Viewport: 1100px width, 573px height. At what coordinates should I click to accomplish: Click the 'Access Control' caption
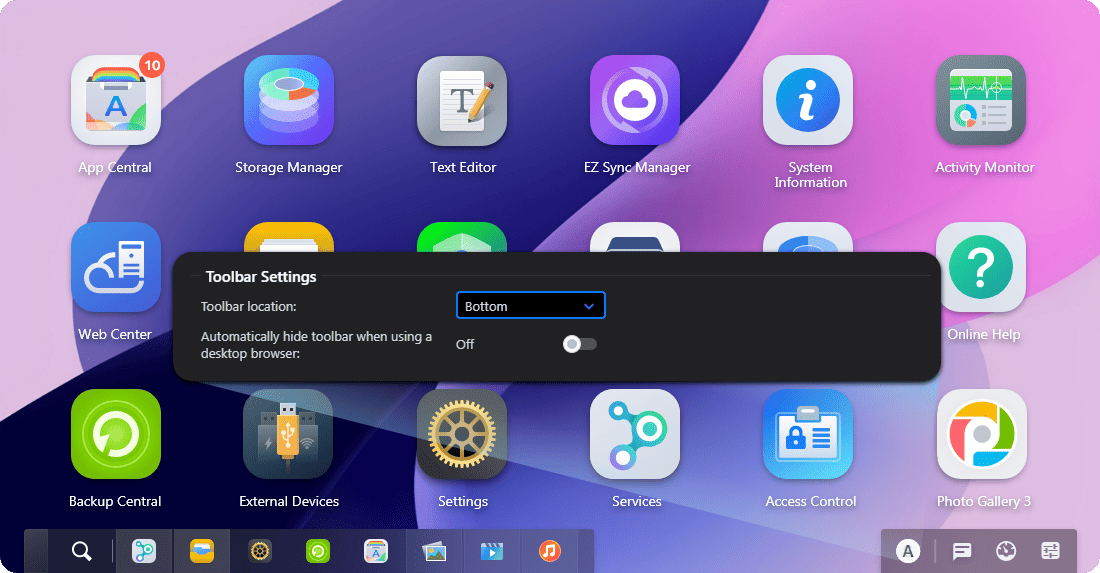(x=811, y=501)
